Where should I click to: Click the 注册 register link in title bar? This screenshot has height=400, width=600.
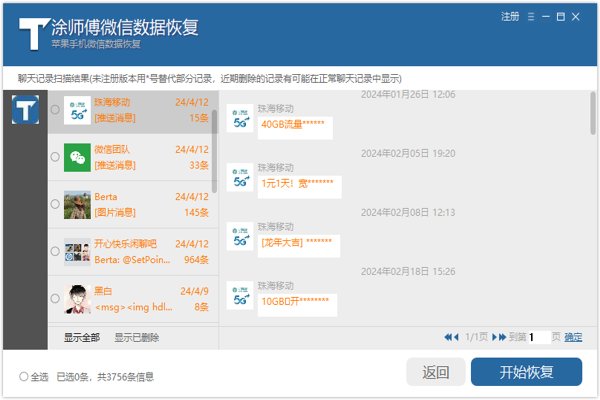coord(510,17)
